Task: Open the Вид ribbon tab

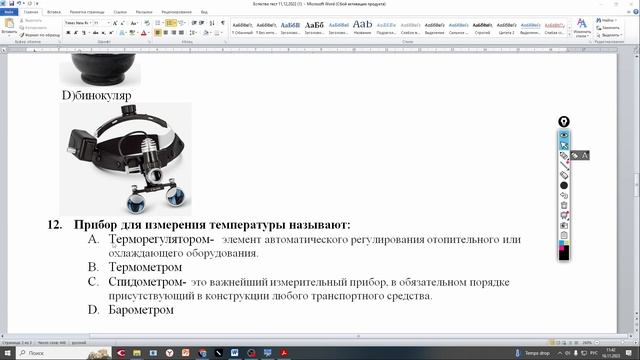Action: [204, 12]
